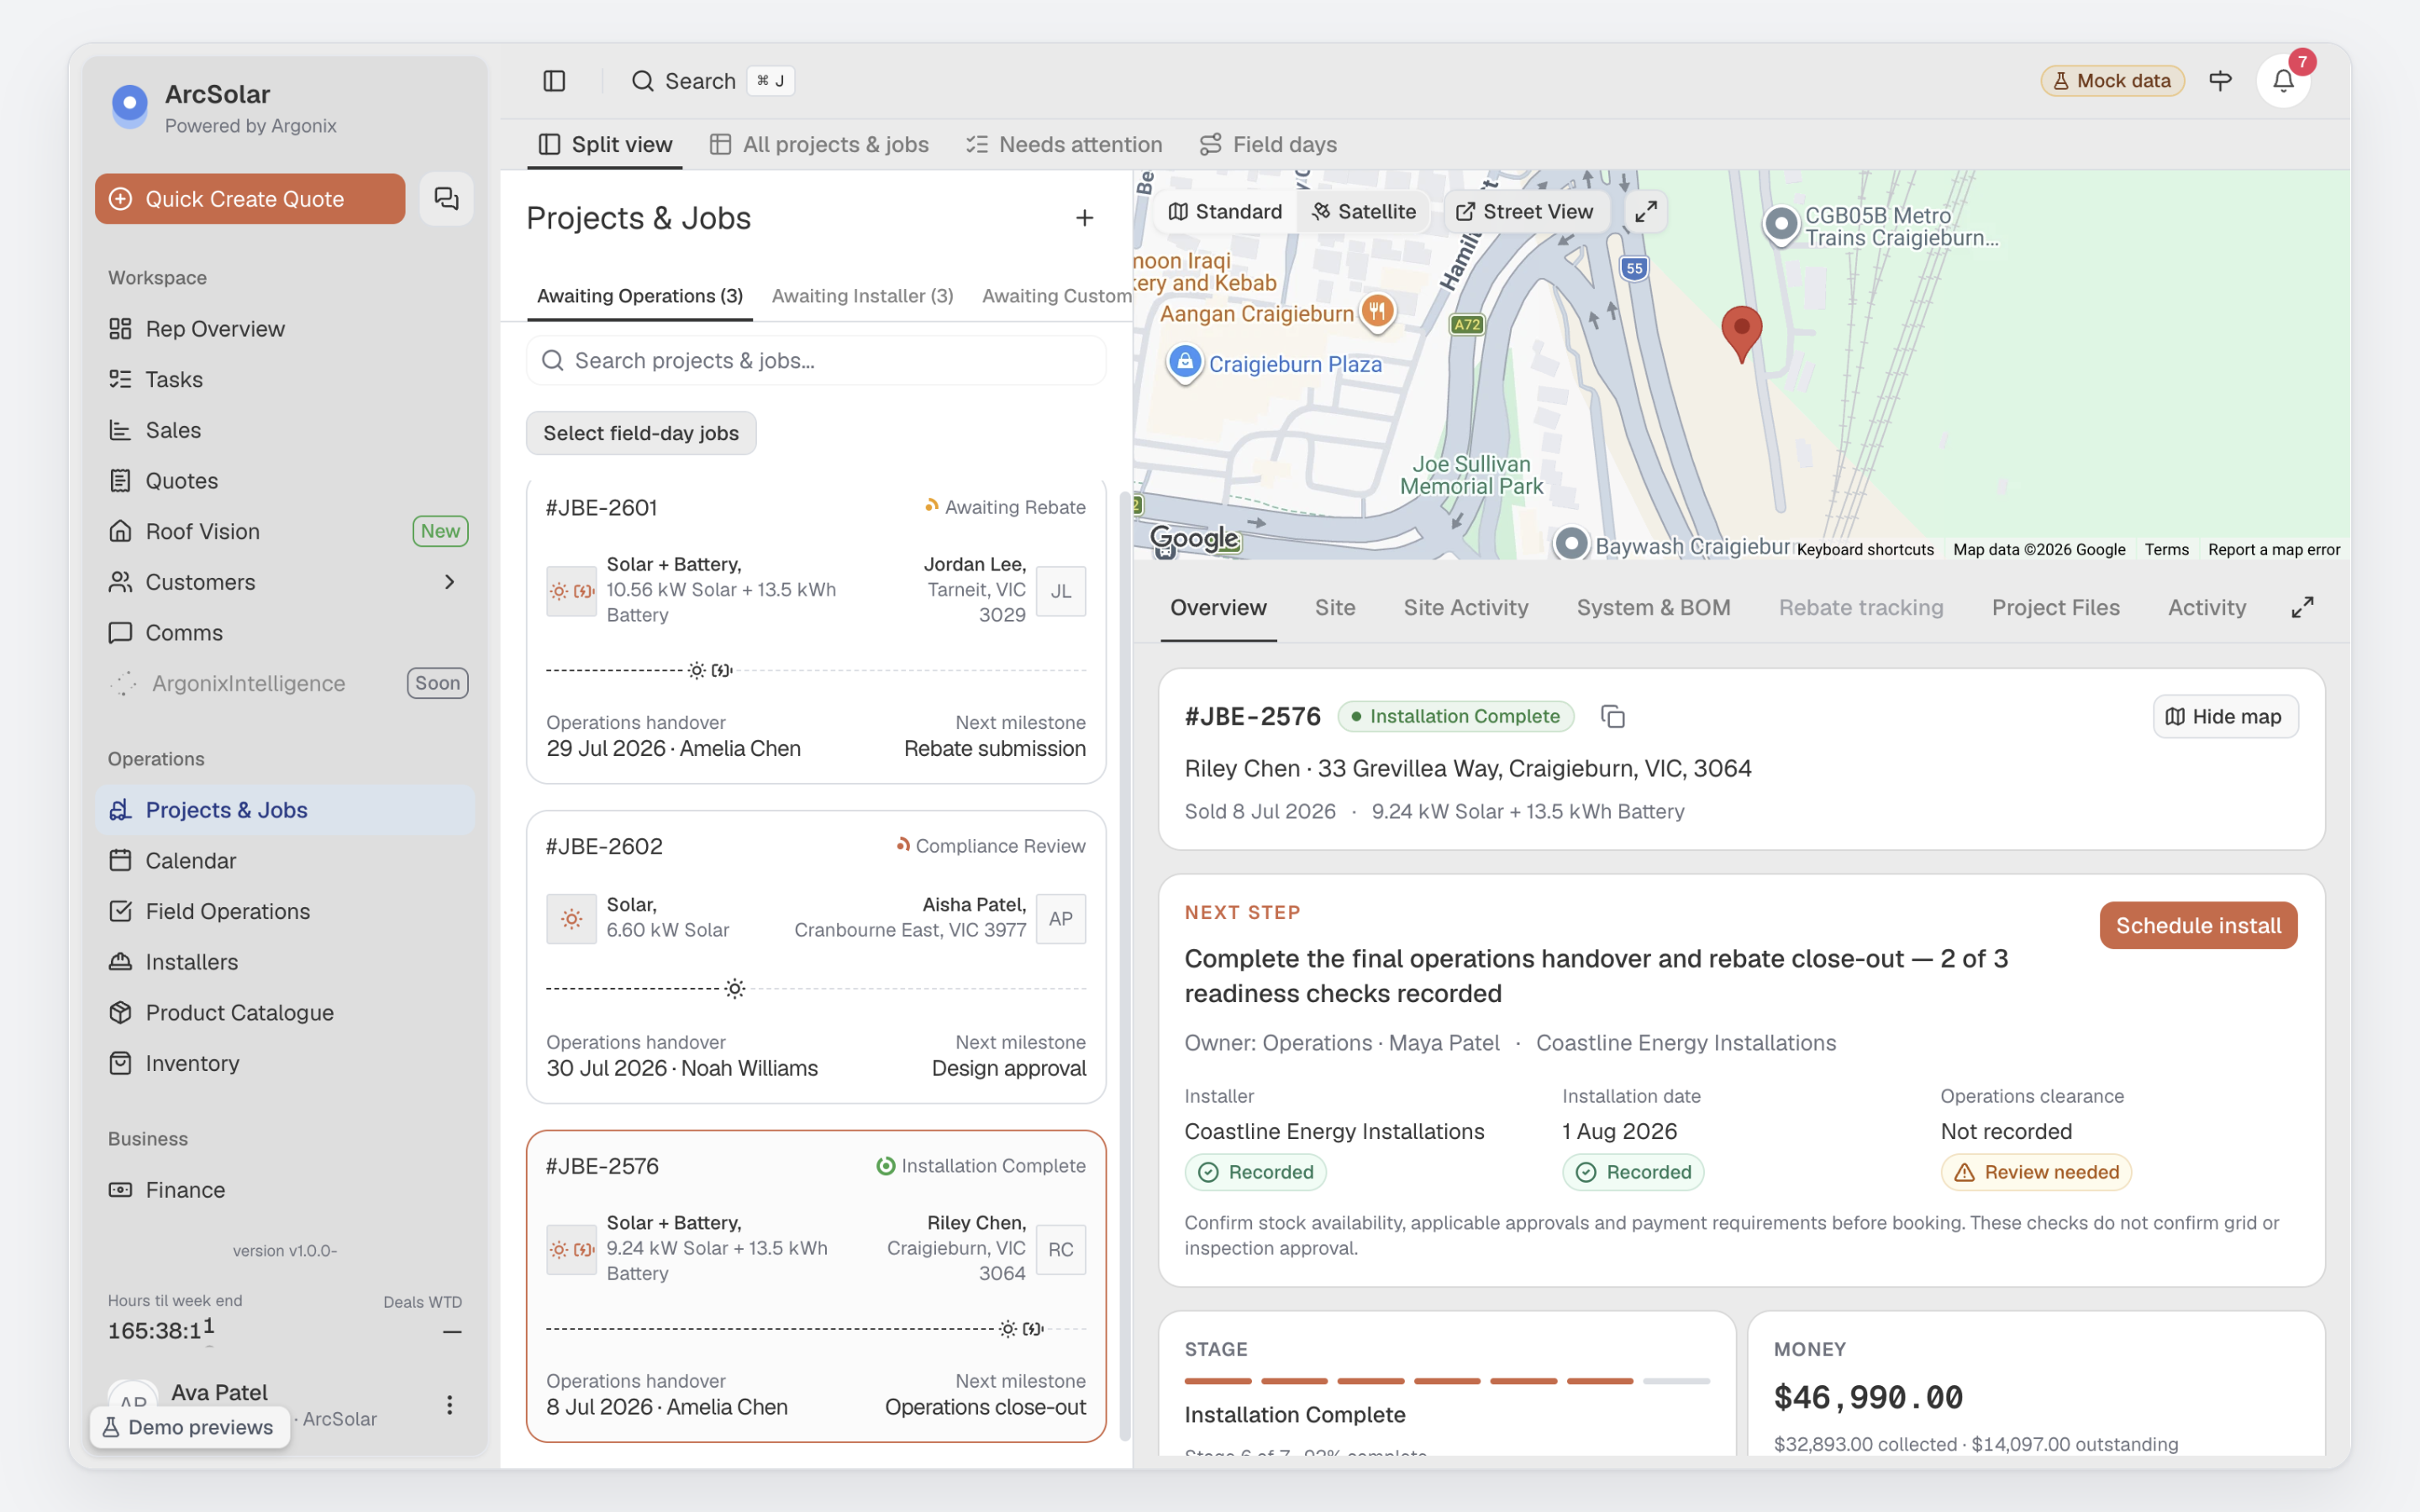
Task: Click the signpost icon near Mock data
Action: click(2220, 81)
